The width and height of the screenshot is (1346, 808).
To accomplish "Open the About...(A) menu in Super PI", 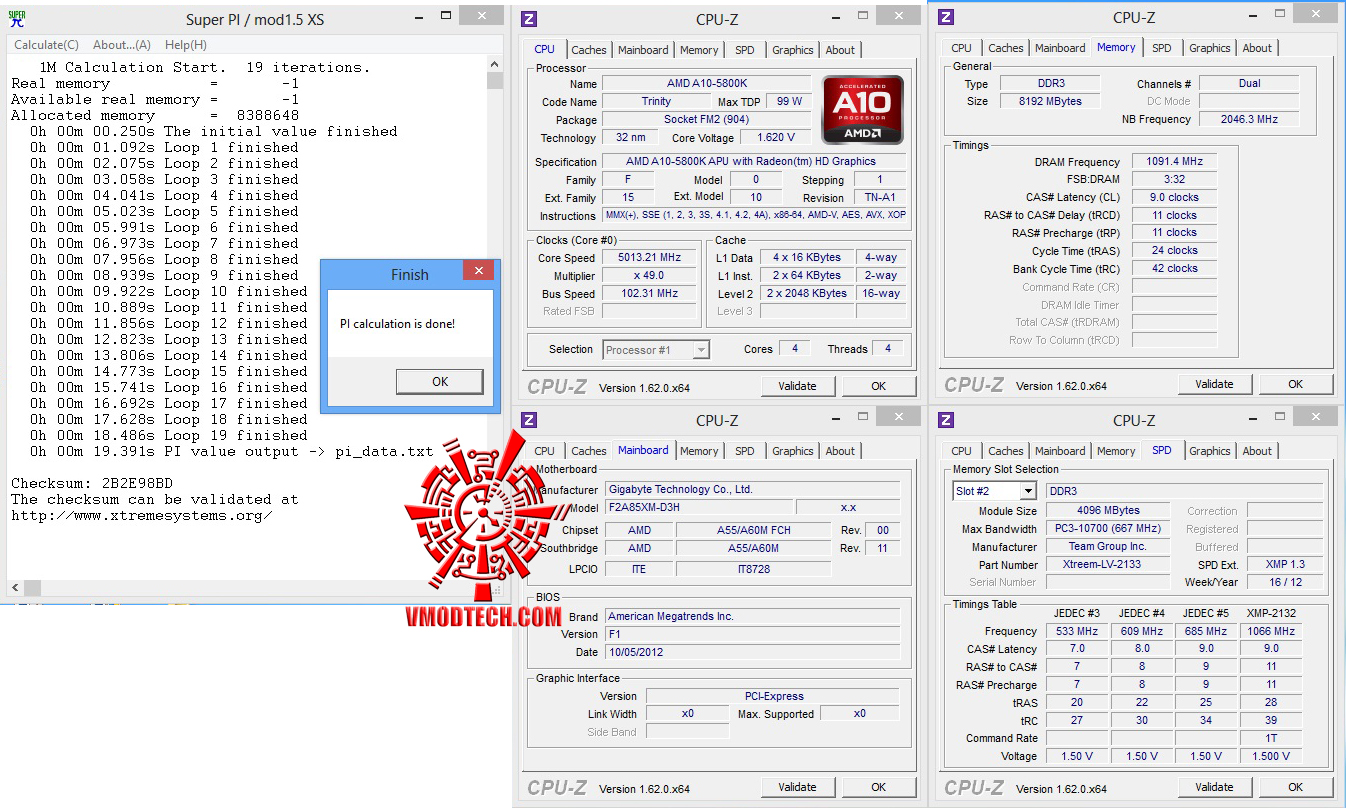I will click(x=122, y=45).
